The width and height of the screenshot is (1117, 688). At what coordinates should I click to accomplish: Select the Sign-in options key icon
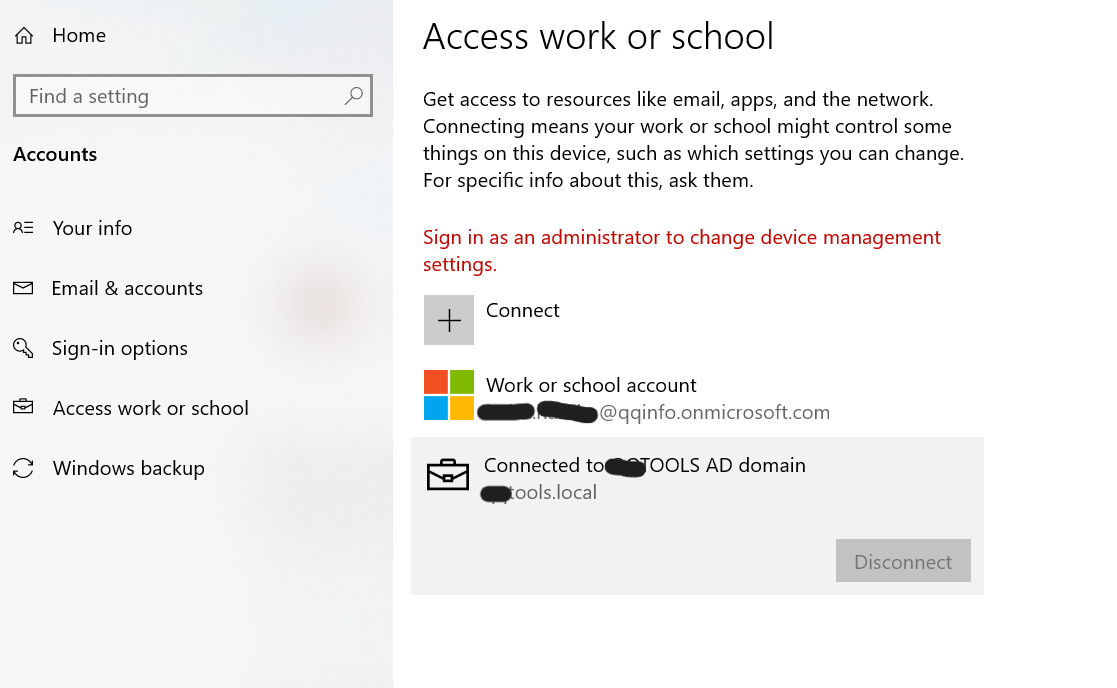point(24,348)
